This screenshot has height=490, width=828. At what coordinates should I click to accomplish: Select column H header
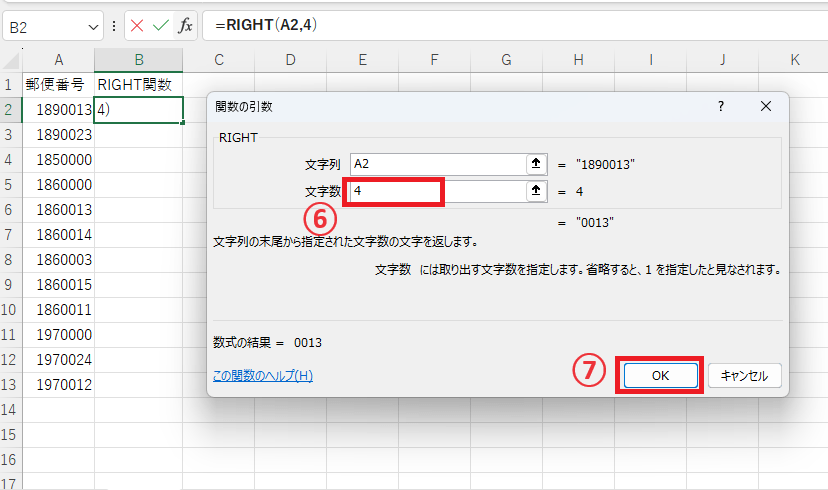click(578, 60)
